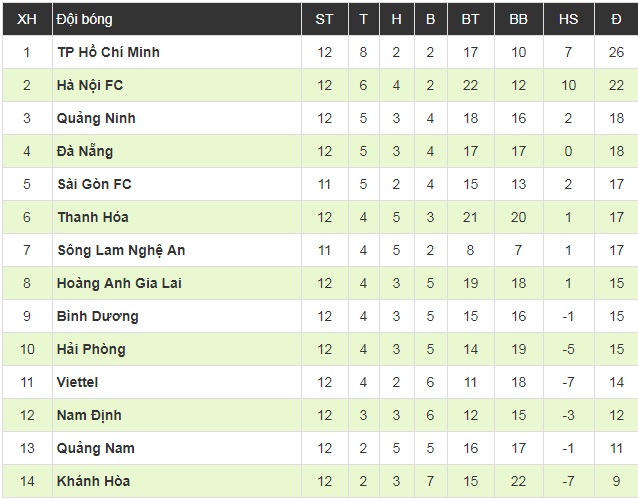Click the Đà Nẵng team name
Viewport: 638px width, 500px height.
point(85,151)
